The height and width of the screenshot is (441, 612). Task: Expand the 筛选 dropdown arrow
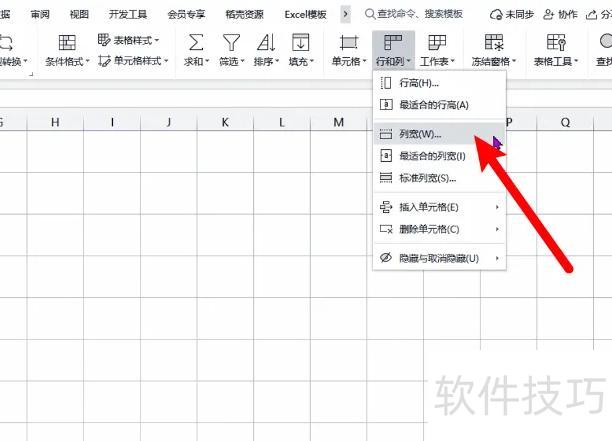pos(242,61)
